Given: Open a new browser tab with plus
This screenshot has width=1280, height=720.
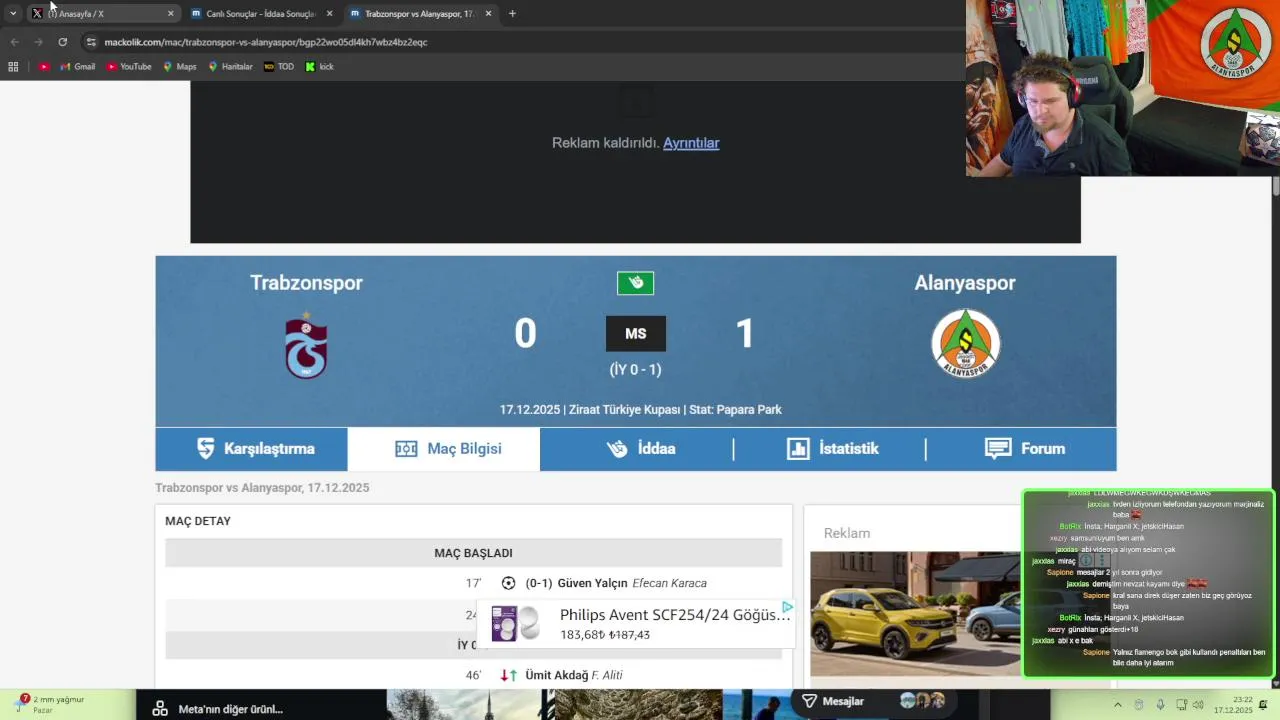Looking at the screenshot, I should 512,13.
